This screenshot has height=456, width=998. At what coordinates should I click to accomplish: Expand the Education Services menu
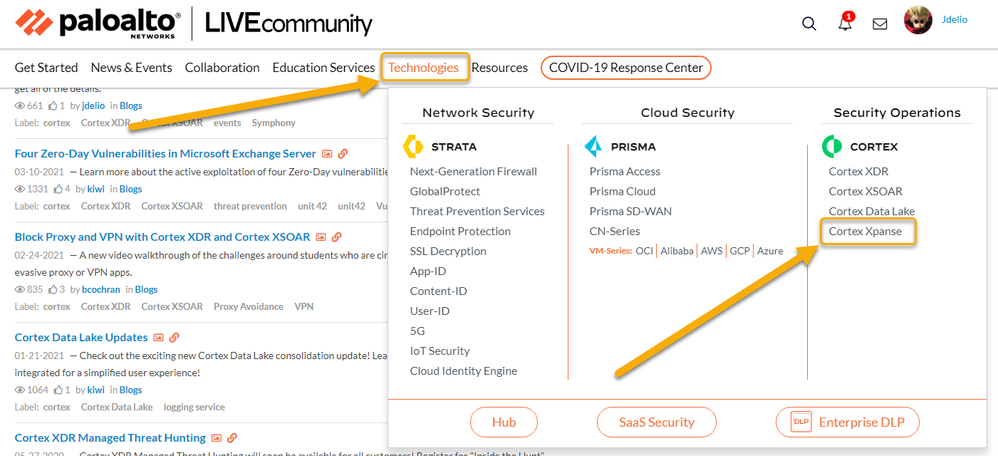point(323,68)
